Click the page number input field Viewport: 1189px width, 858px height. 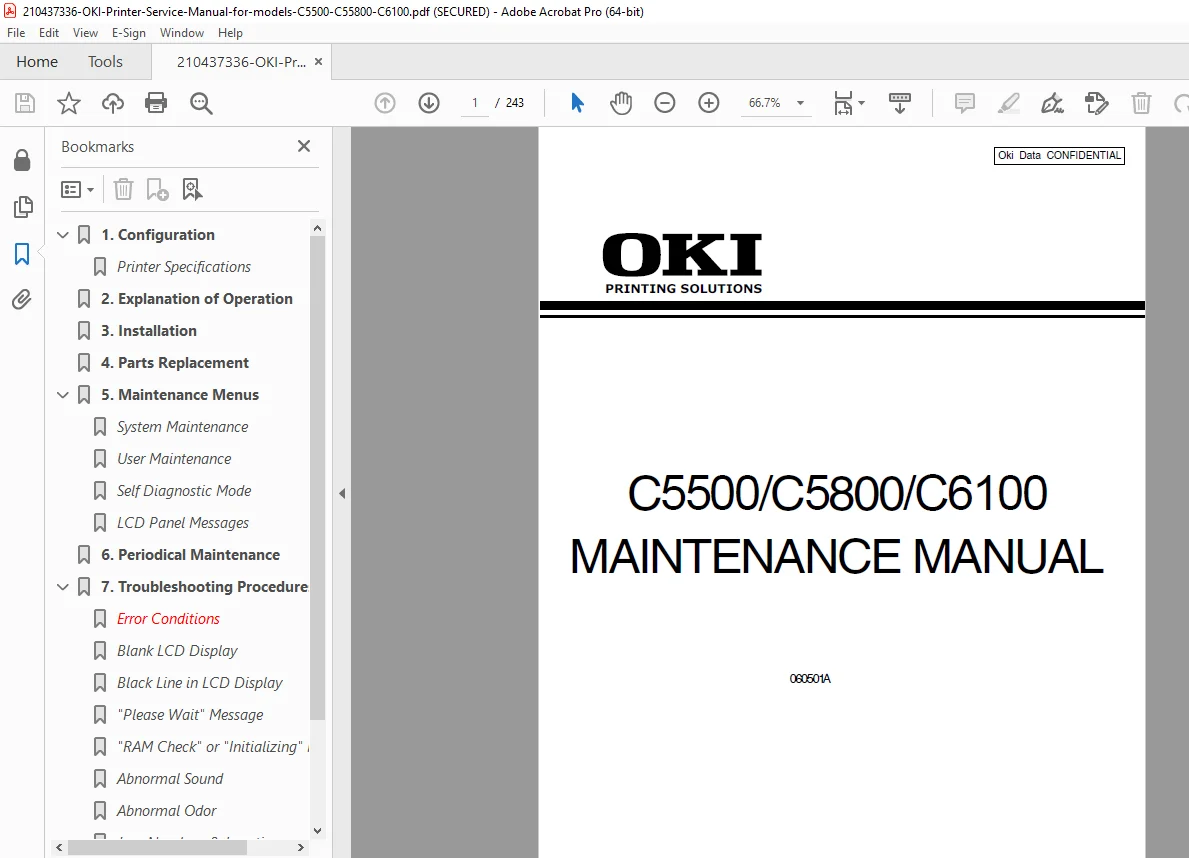coord(475,102)
